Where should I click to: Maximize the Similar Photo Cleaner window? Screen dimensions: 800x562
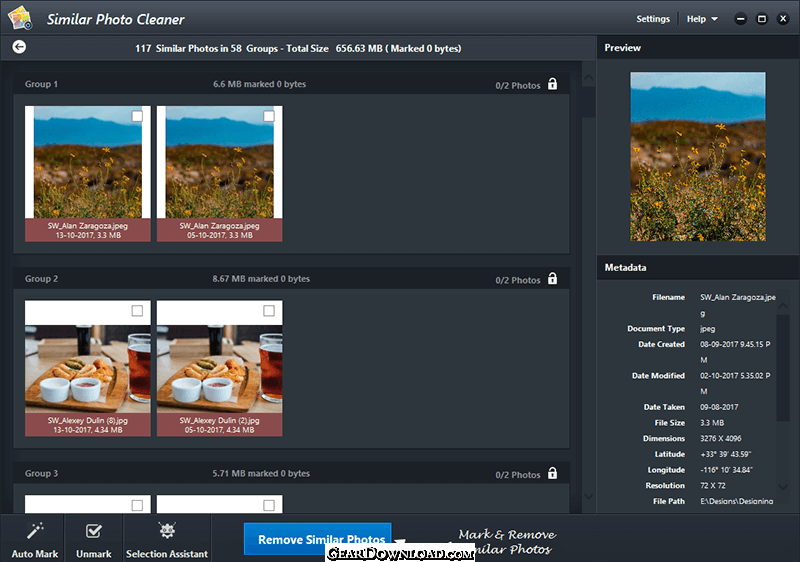(762, 19)
